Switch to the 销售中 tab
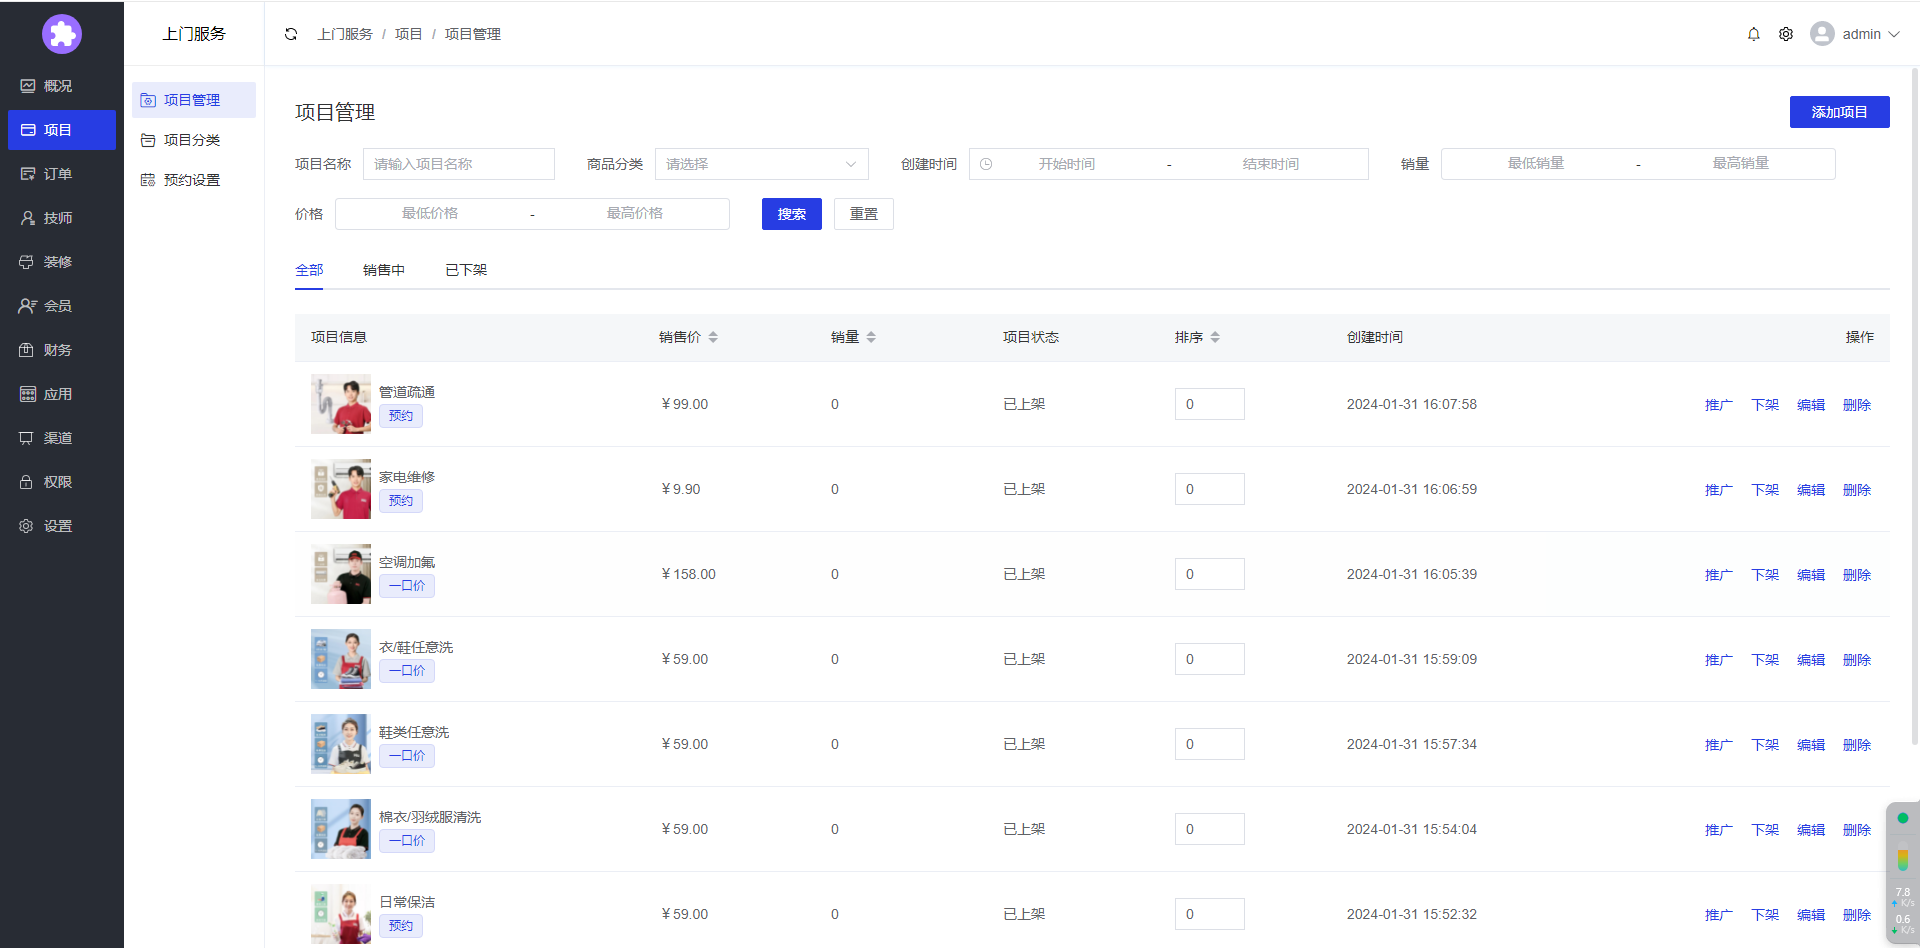The width and height of the screenshot is (1920, 948). pyautogui.click(x=384, y=270)
